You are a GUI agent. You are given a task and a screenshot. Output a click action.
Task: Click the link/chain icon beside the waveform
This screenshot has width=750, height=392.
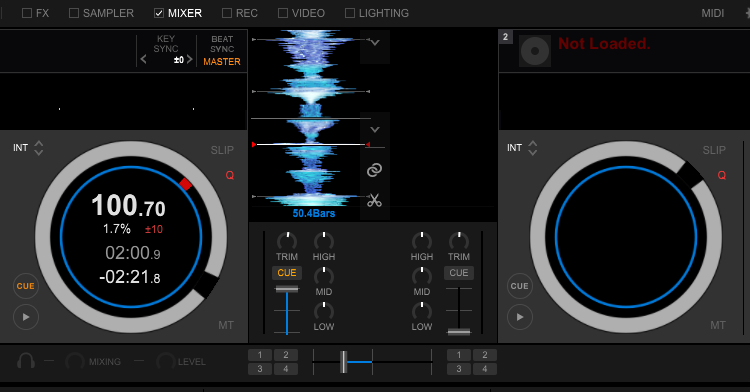(375, 170)
